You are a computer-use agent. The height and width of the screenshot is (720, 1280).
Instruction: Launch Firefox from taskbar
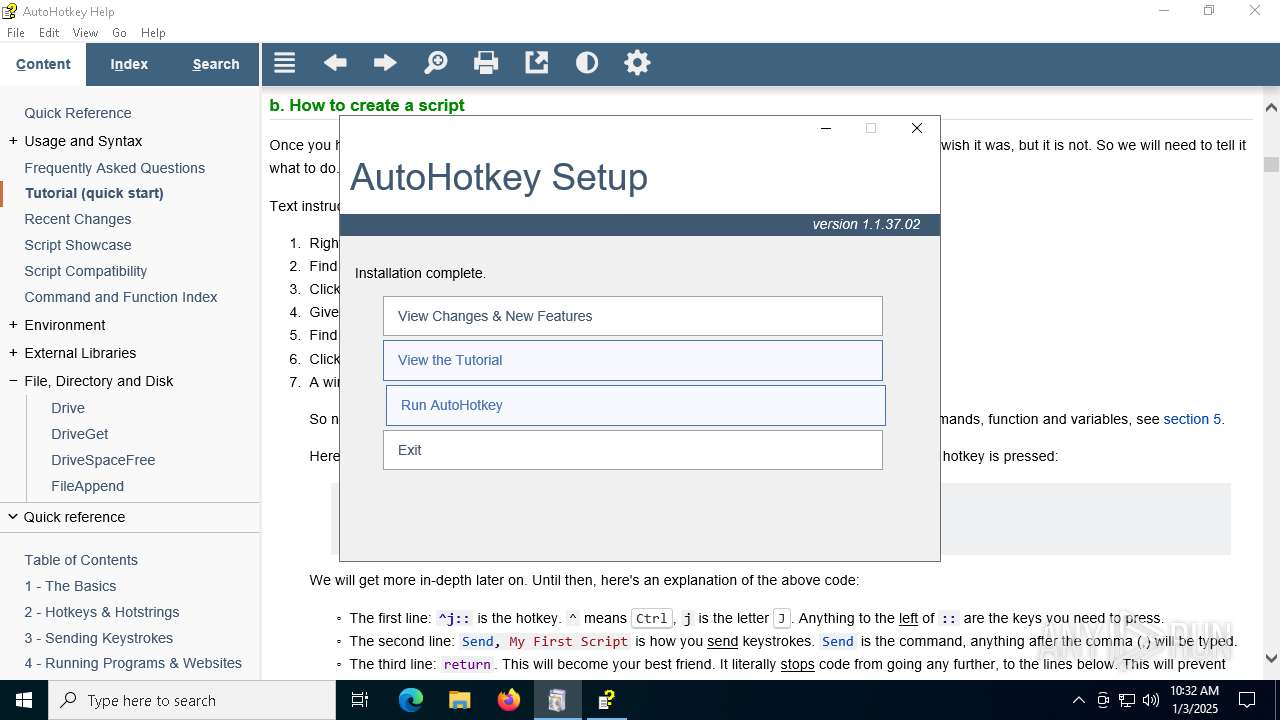pos(509,700)
